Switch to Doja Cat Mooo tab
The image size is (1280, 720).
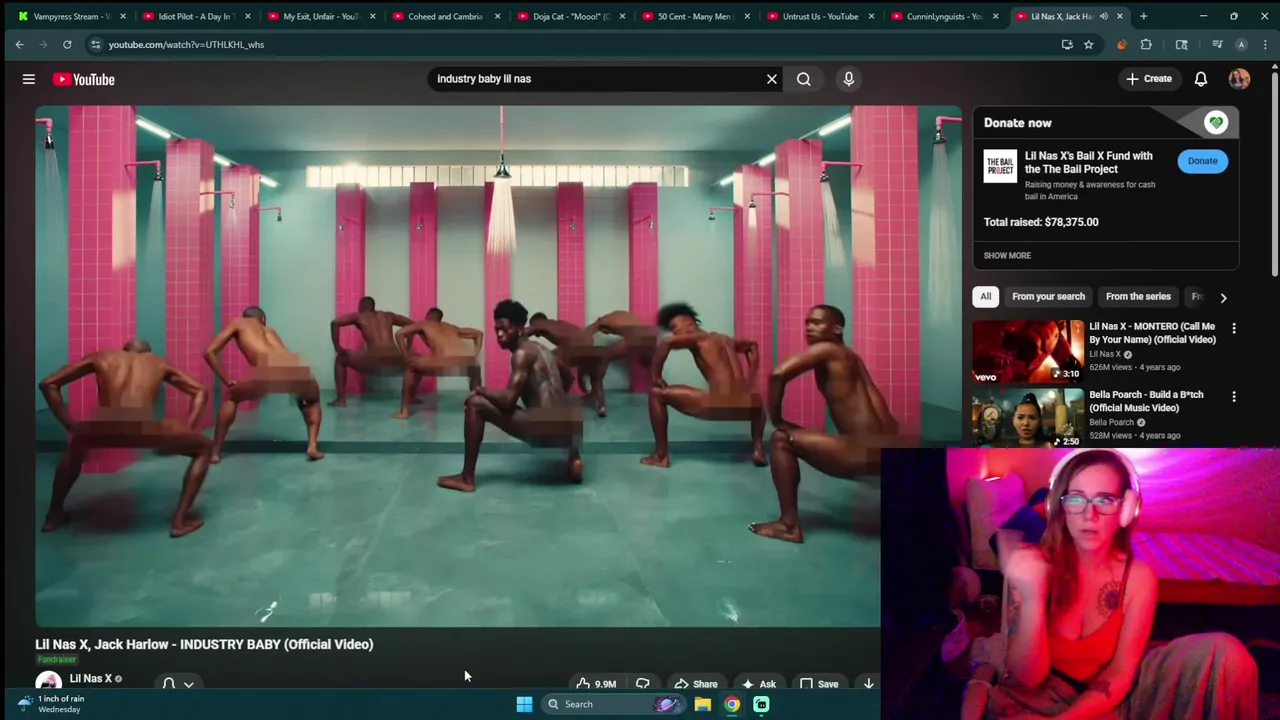click(x=570, y=16)
